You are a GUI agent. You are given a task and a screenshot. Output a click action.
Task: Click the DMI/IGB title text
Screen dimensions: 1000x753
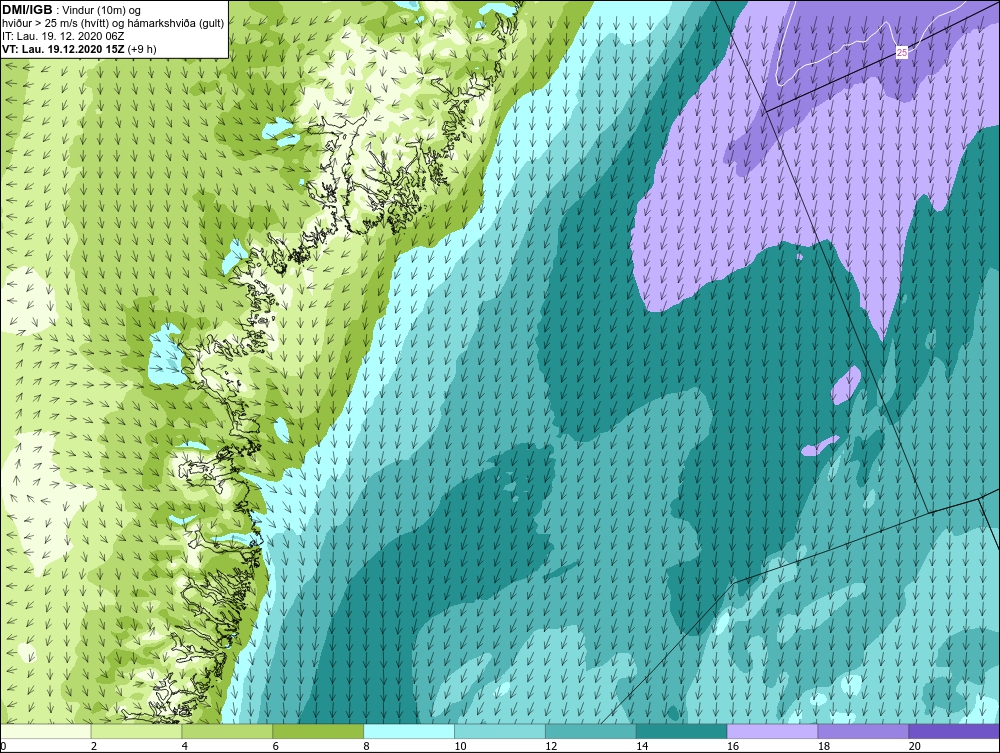tap(27, 10)
